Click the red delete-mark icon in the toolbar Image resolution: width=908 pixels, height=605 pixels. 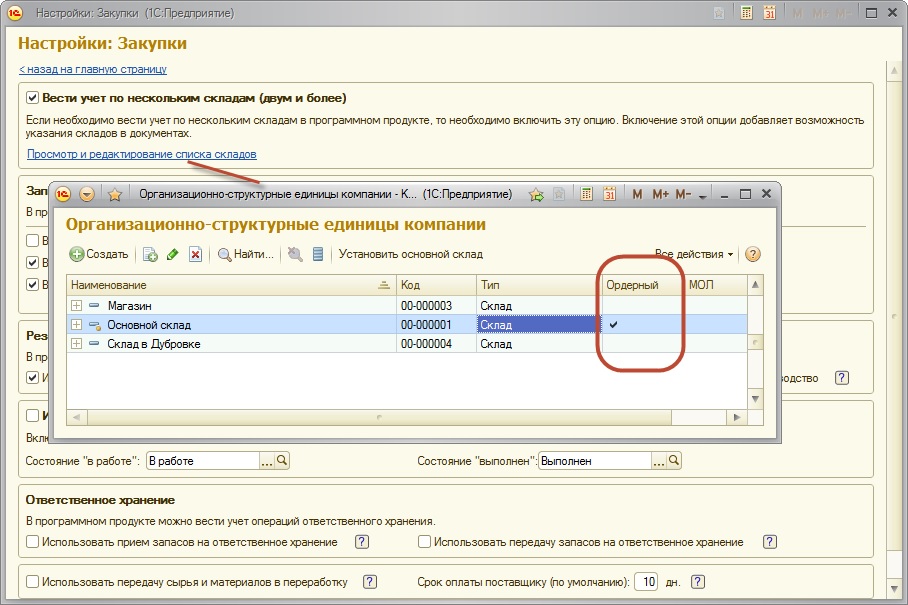pos(195,254)
